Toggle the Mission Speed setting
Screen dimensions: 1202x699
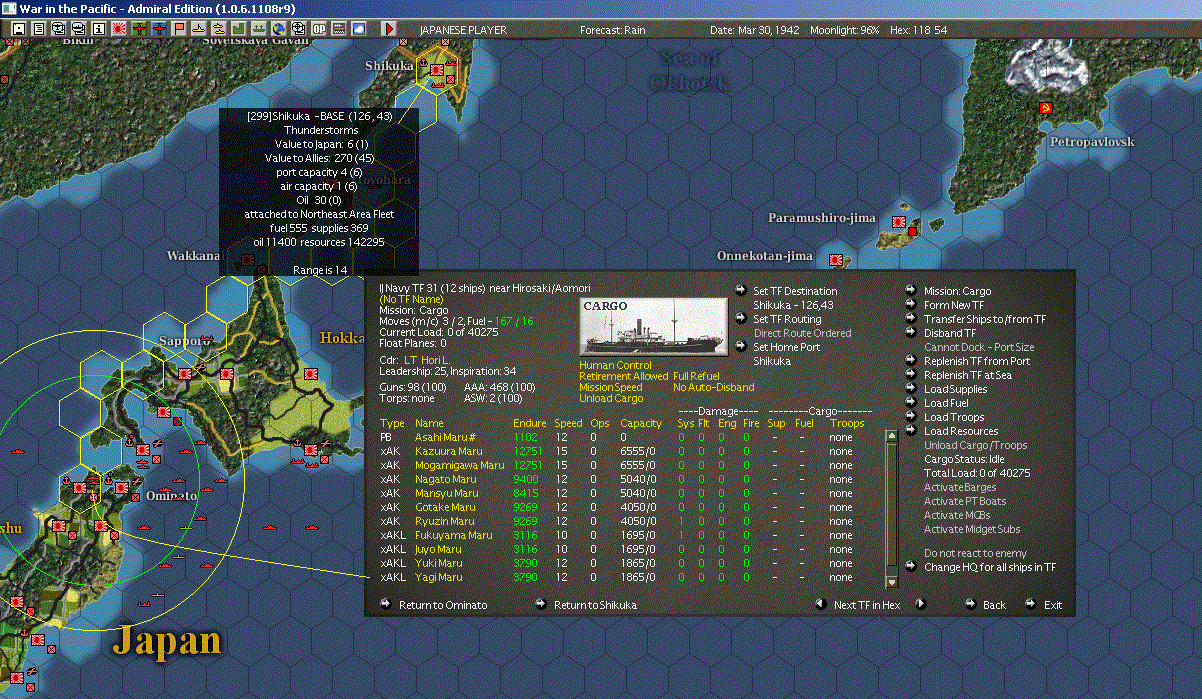611,388
